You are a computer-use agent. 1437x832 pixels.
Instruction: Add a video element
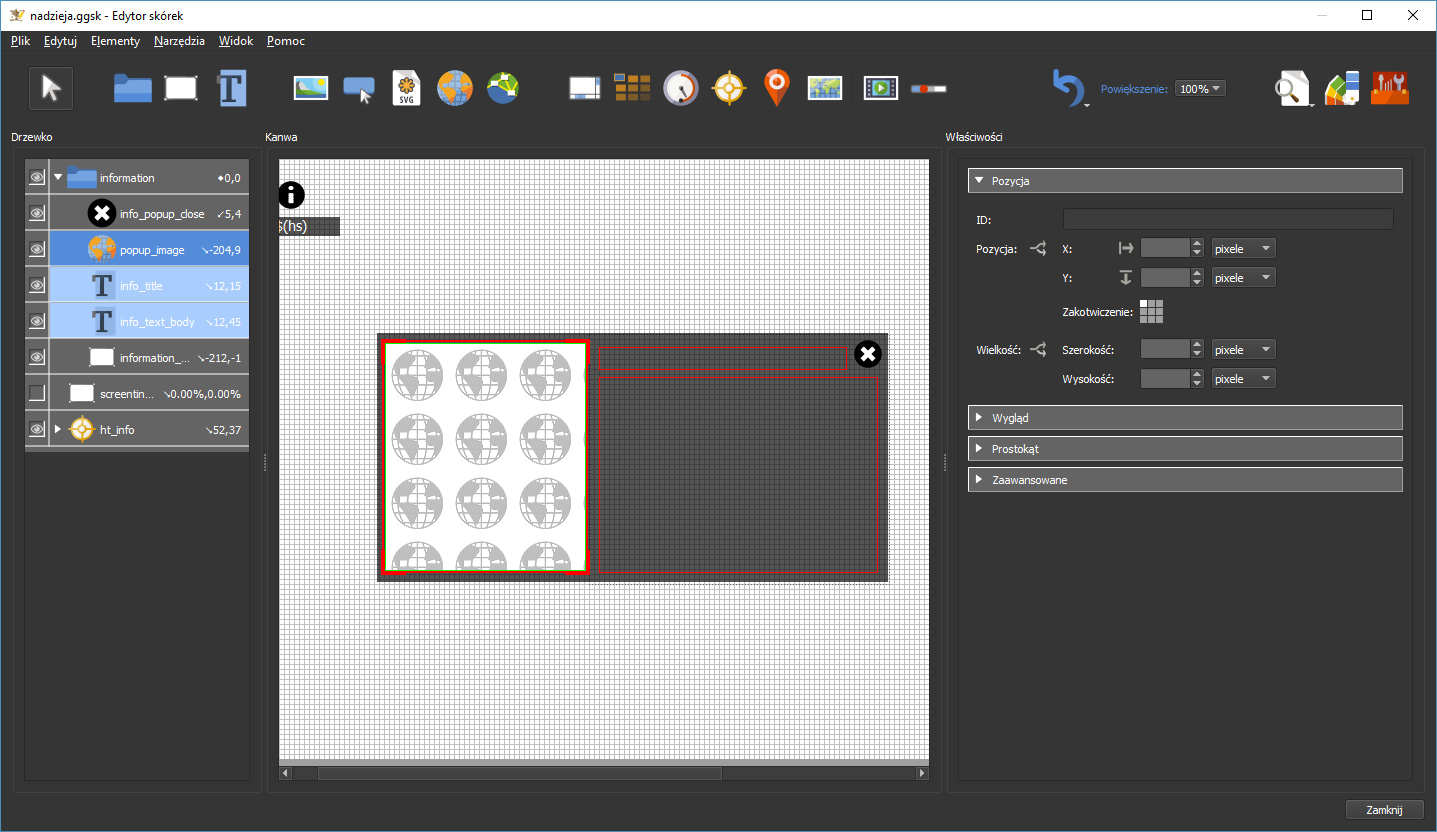(881, 88)
